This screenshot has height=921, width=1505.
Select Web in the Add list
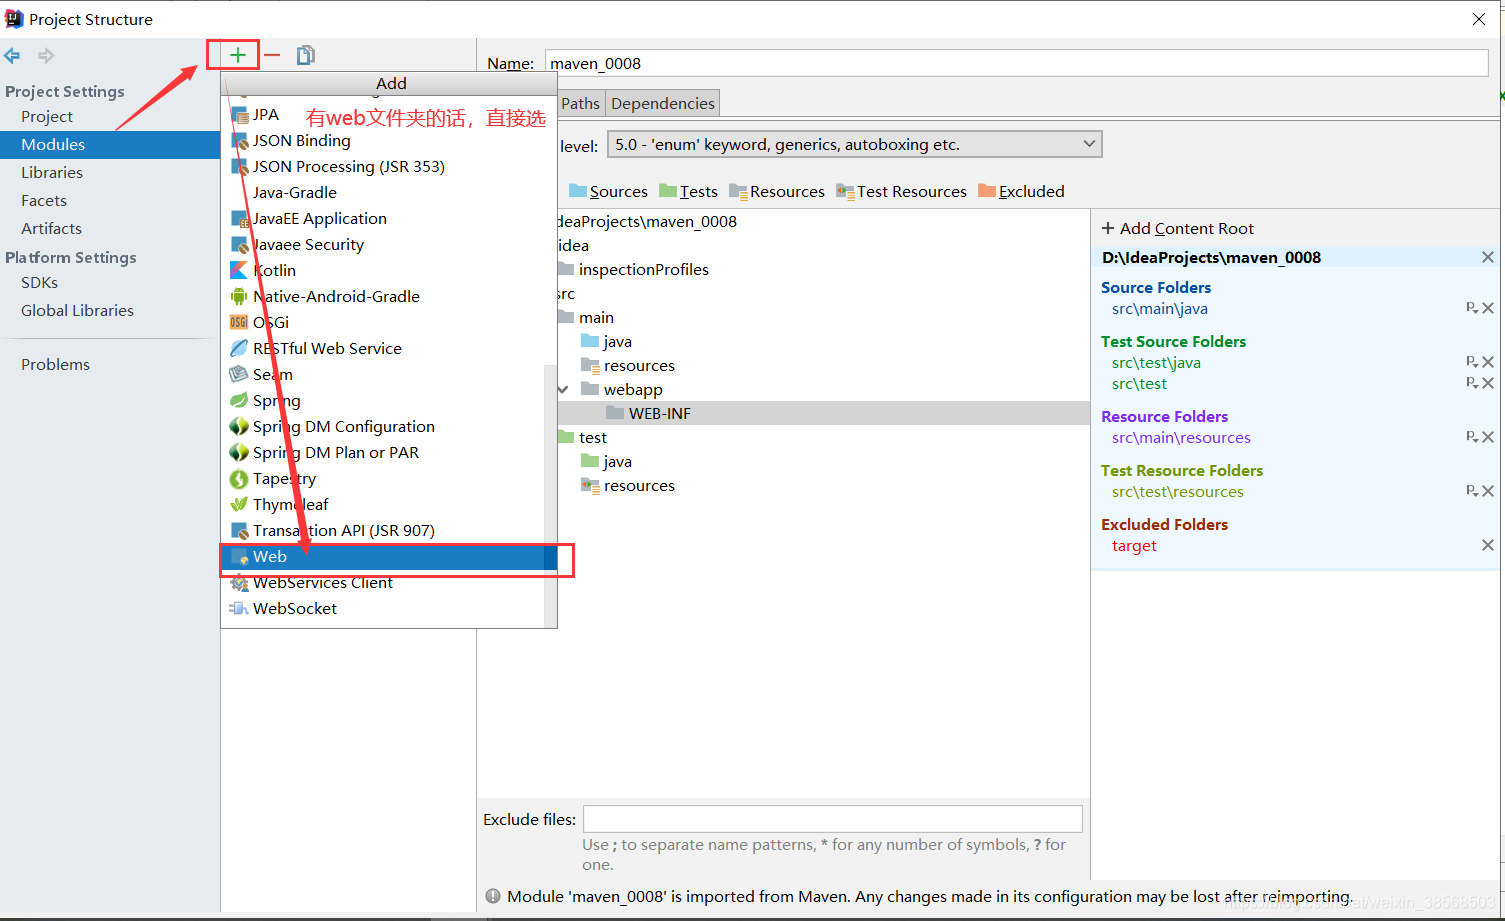coord(388,557)
